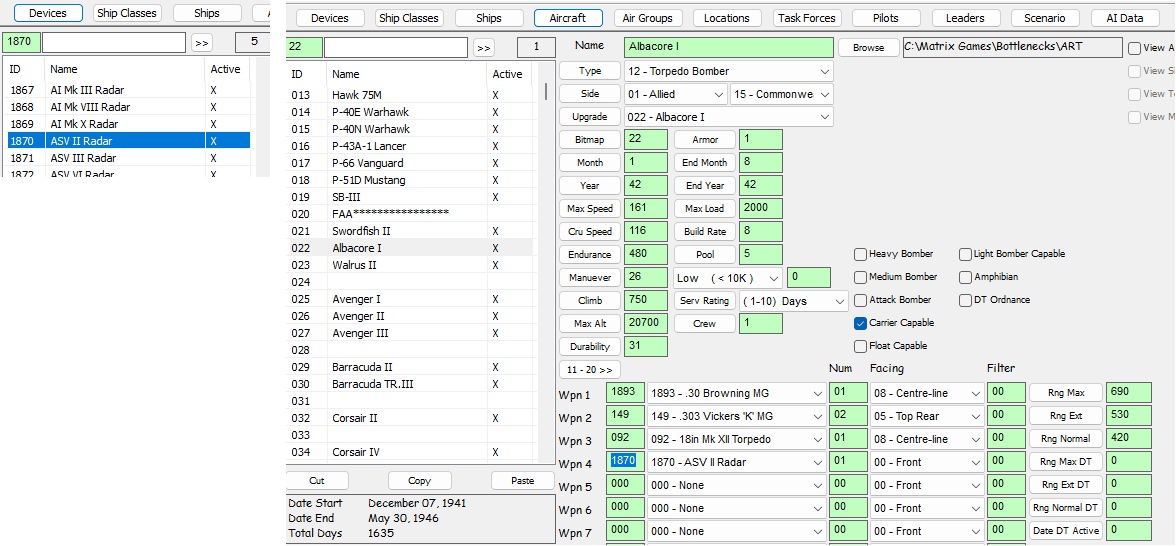Image resolution: width=1176 pixels, height=546 pixels.
Task: Expand the altitude band dropdown showing Low (<10K)
Action: pyautogui.click(x=728, y=278)
